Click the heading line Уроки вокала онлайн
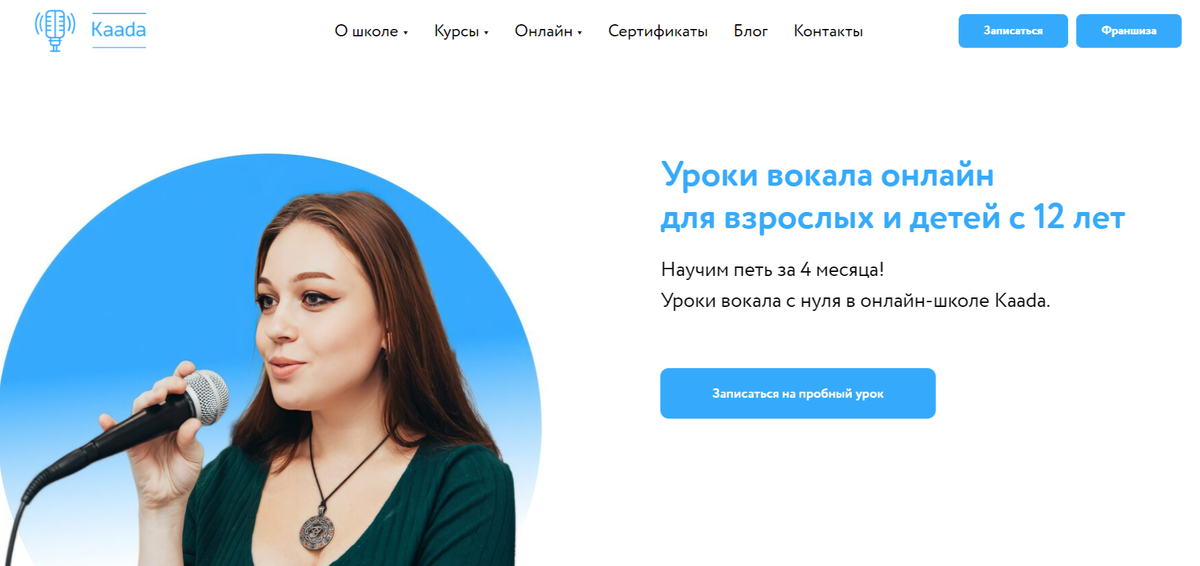Screen dimensions: 1200x566 point(828,176)
